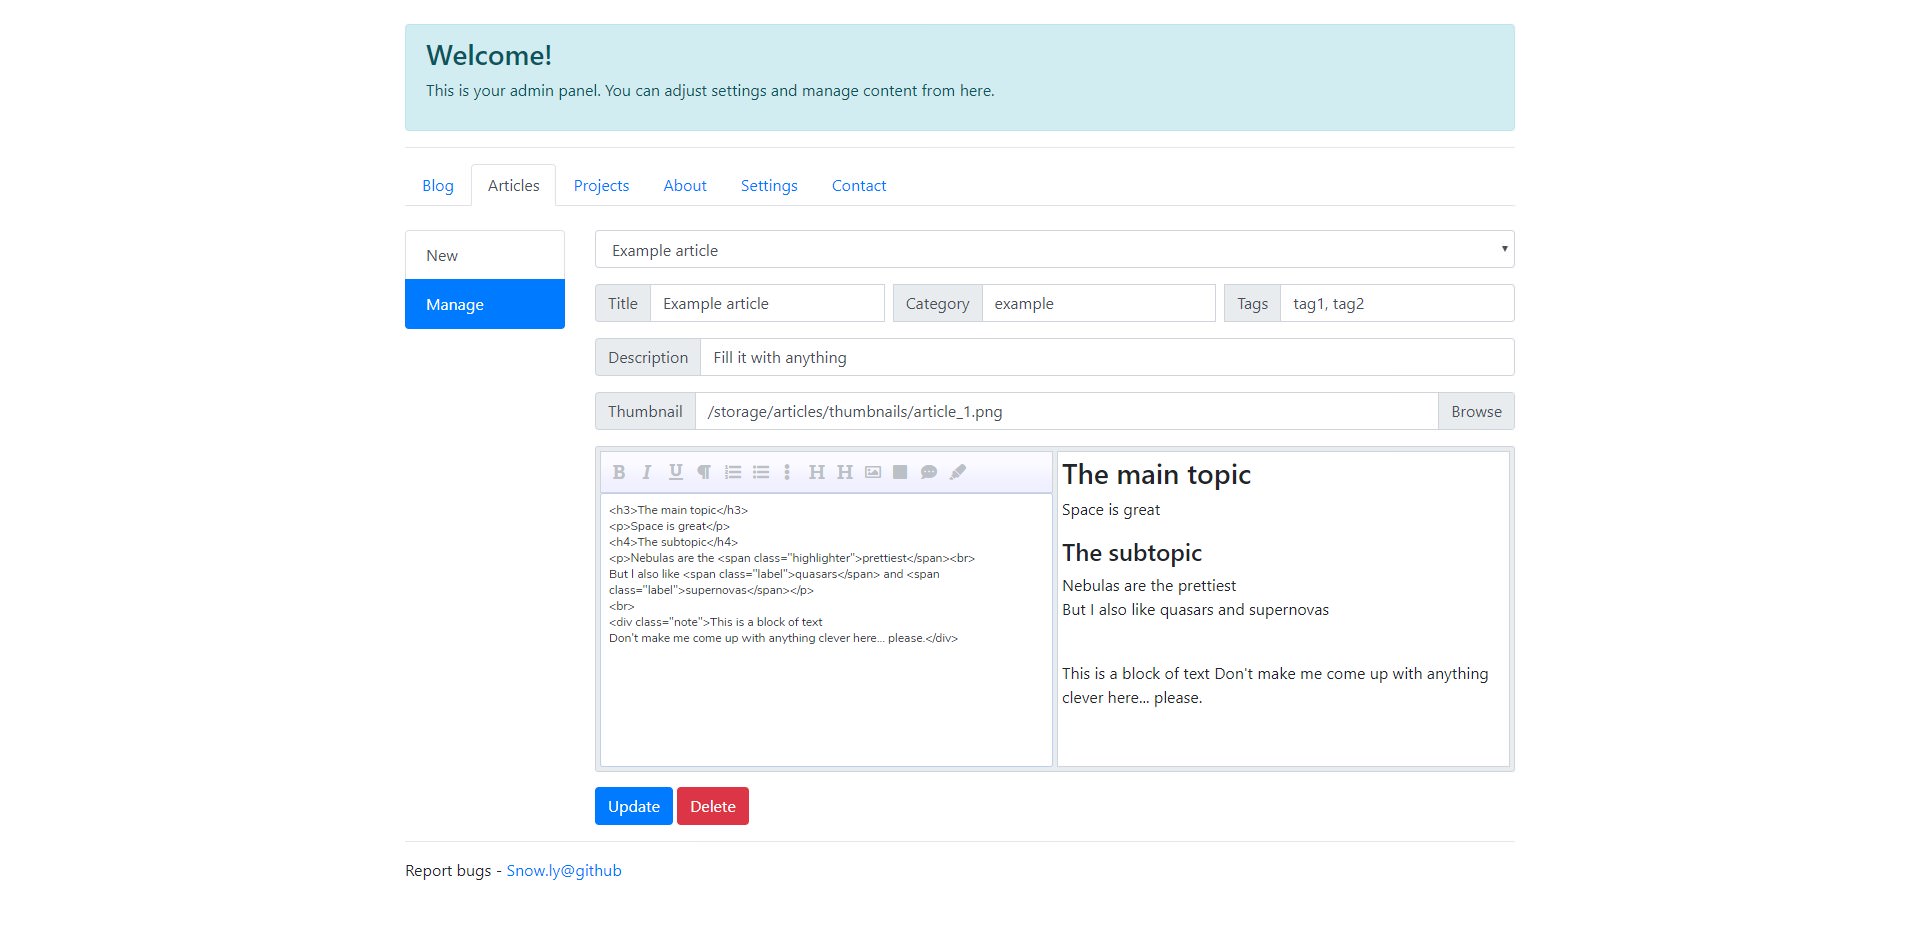This screenshot has height=943, width=1920.
Task: Click inside the HTML source text area
Action: pos(826,630)
